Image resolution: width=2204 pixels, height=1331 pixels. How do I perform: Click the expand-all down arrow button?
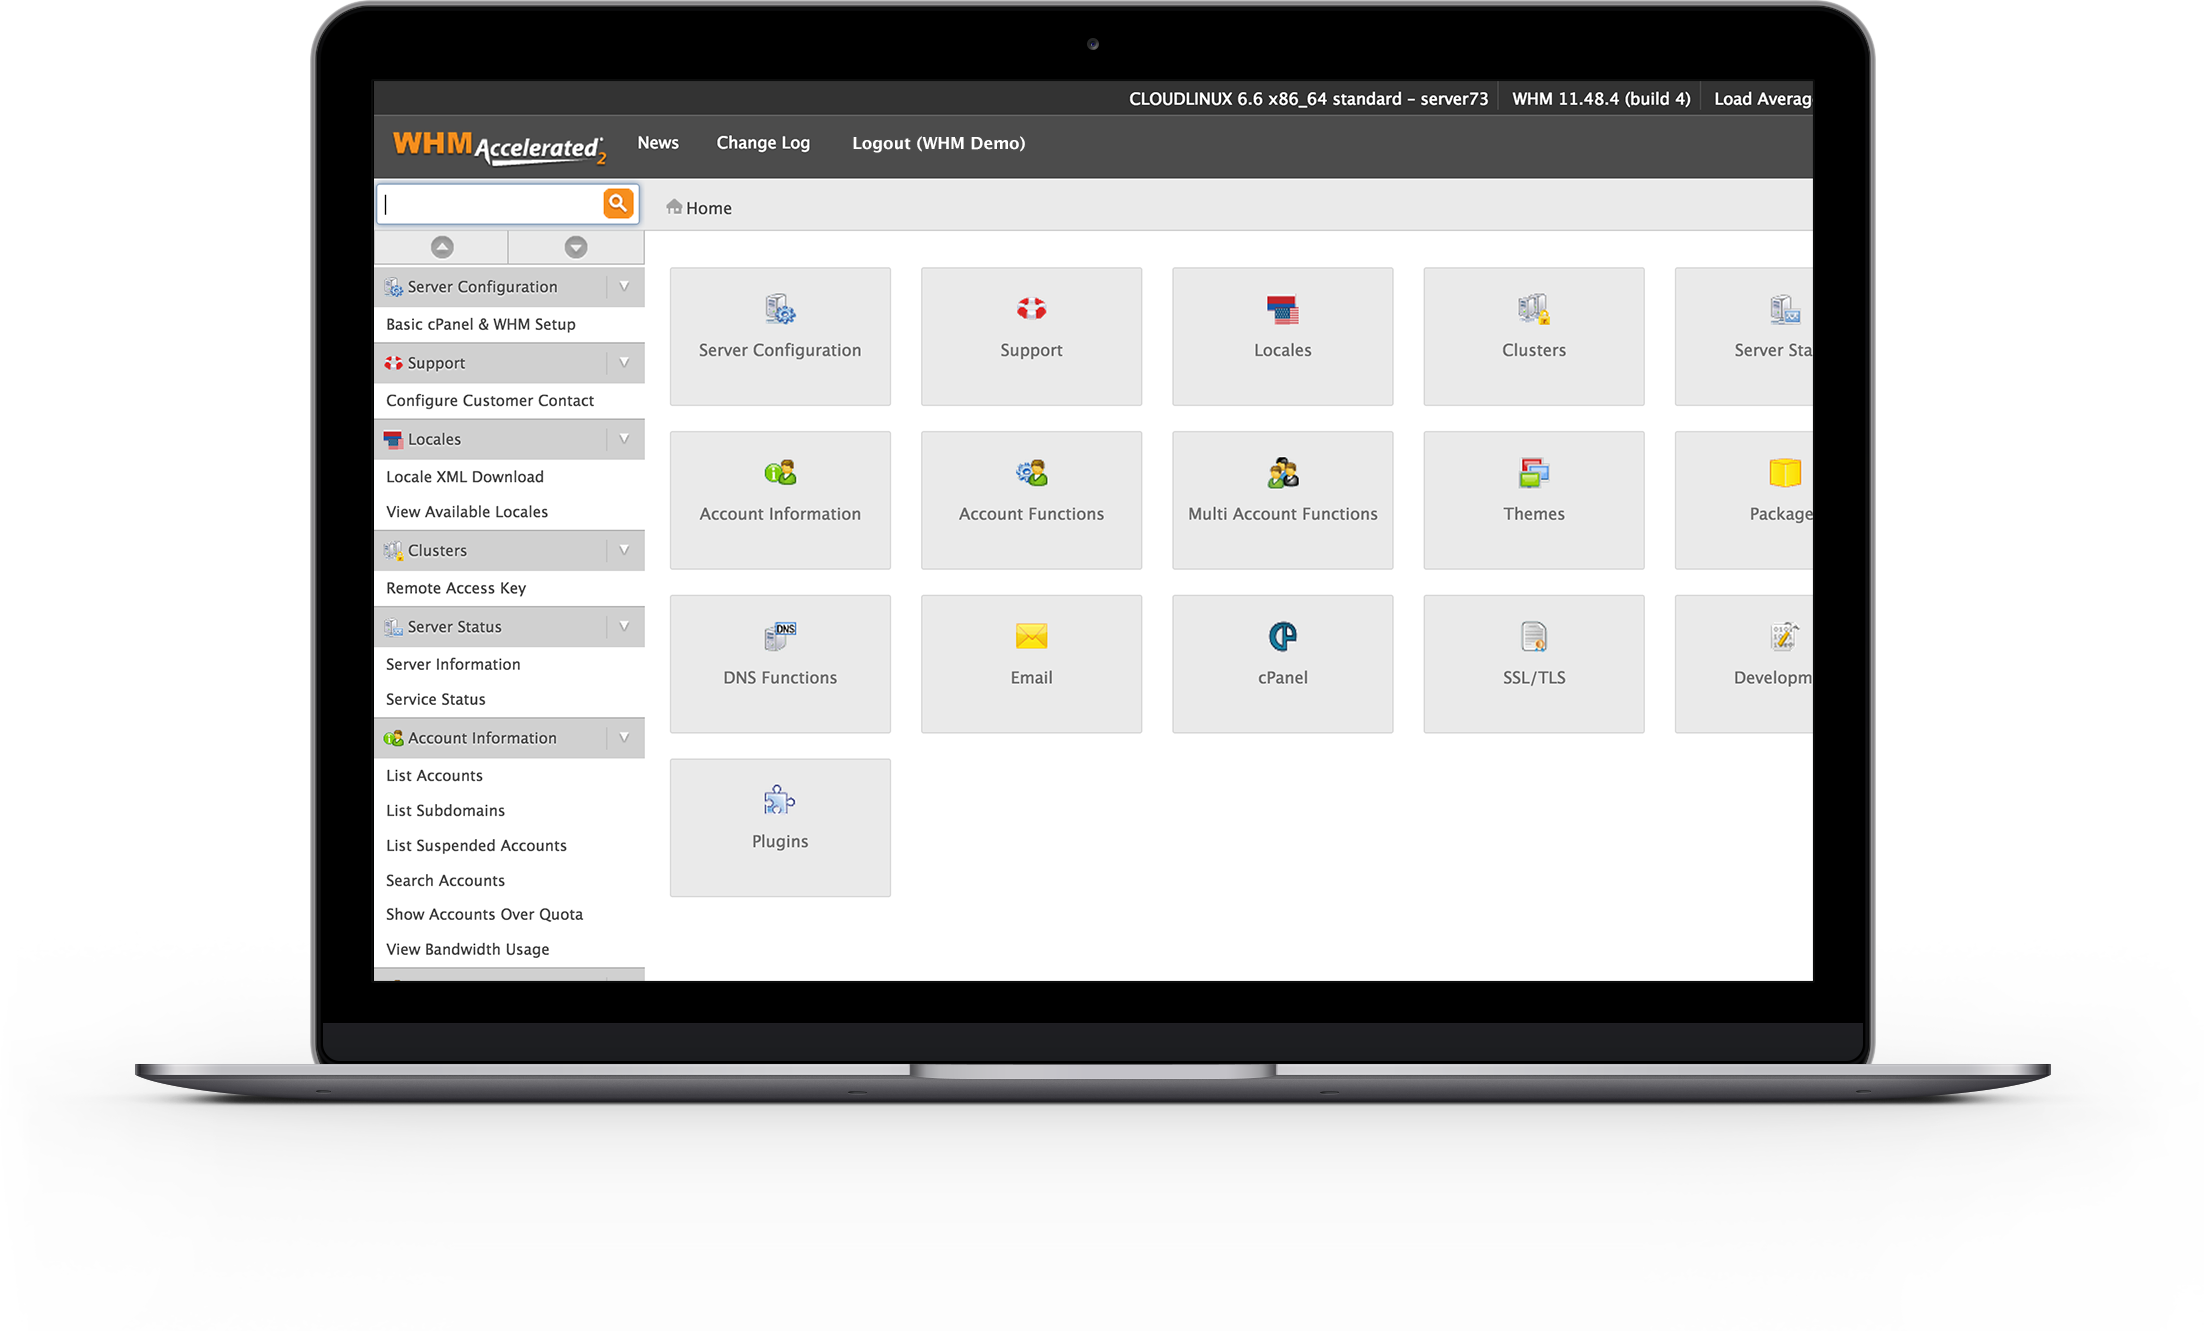(576, 247)
